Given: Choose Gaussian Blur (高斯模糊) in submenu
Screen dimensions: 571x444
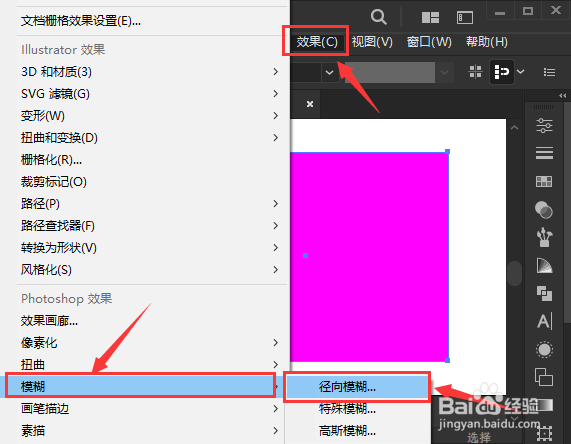Looking at the screenshot, I should click(358, 431).
